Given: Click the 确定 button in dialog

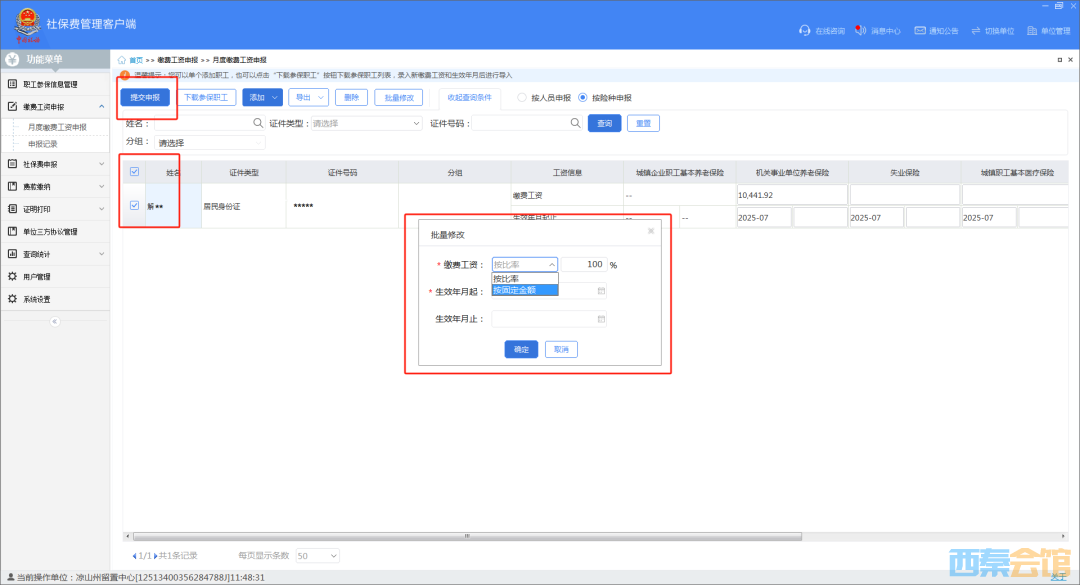Looking at the screenshot, I should coord(521,350).
